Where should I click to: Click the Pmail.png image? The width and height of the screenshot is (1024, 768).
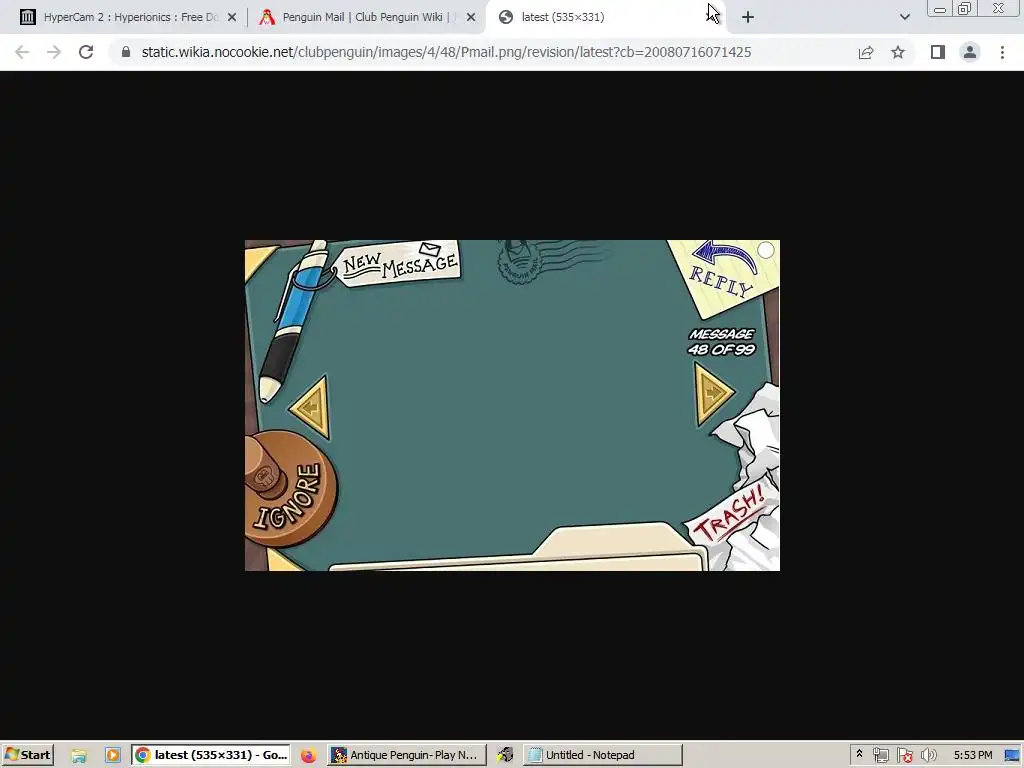pos(512,405)
